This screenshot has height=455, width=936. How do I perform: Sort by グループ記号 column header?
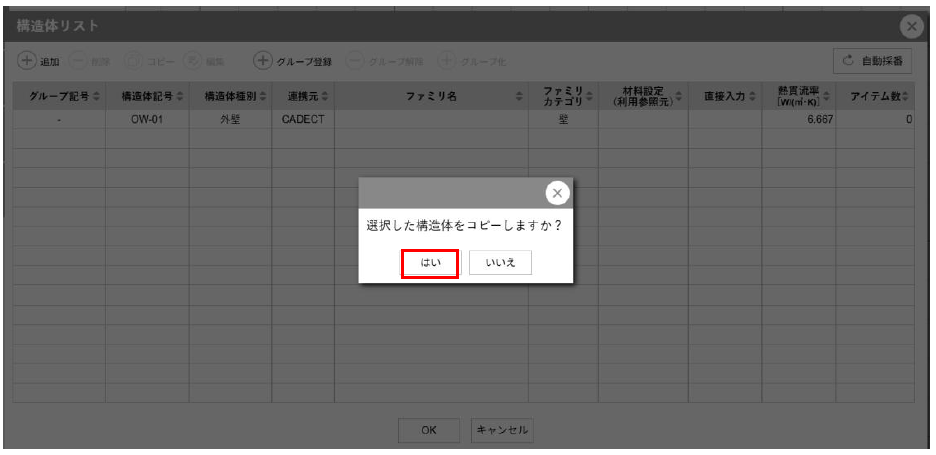pos(59,96)
